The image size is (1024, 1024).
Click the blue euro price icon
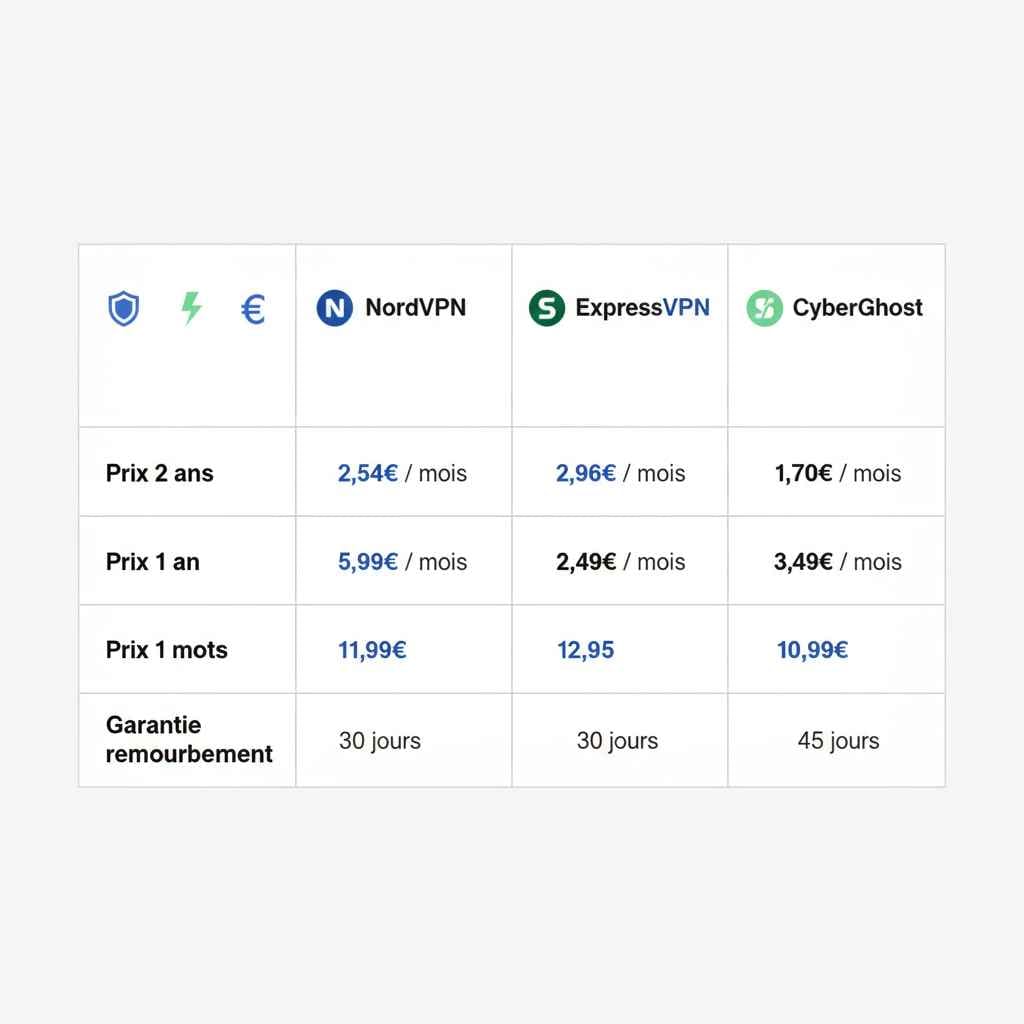pyautogui.click(x=253, y=309)
